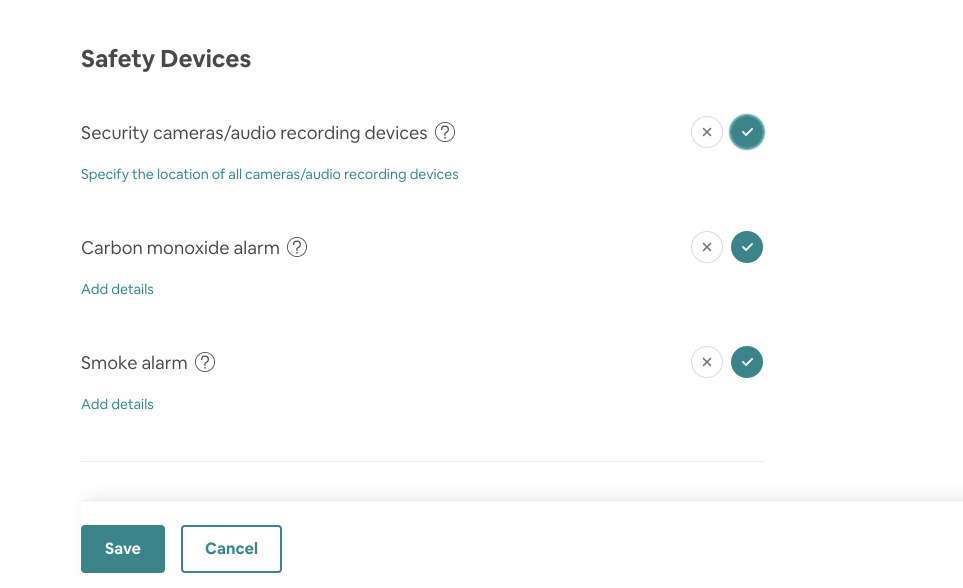This screenshot has width=963, height=588.
Task: Open Specify the location of all cameras link
Action: (270, 174)
